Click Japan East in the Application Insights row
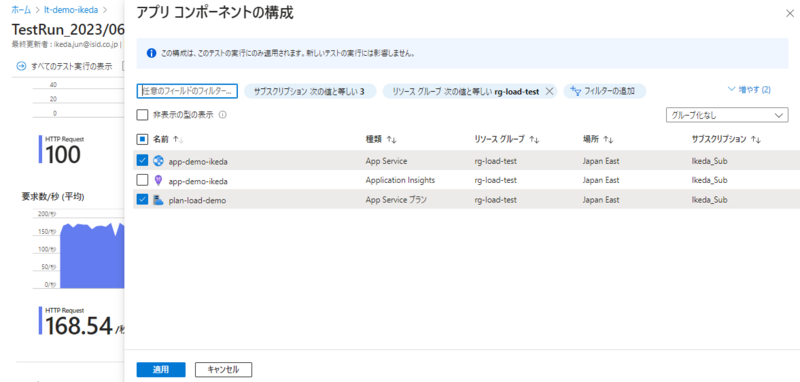Image resolution: width=800 pixels, height=382 pixels. tap(601, 181)
